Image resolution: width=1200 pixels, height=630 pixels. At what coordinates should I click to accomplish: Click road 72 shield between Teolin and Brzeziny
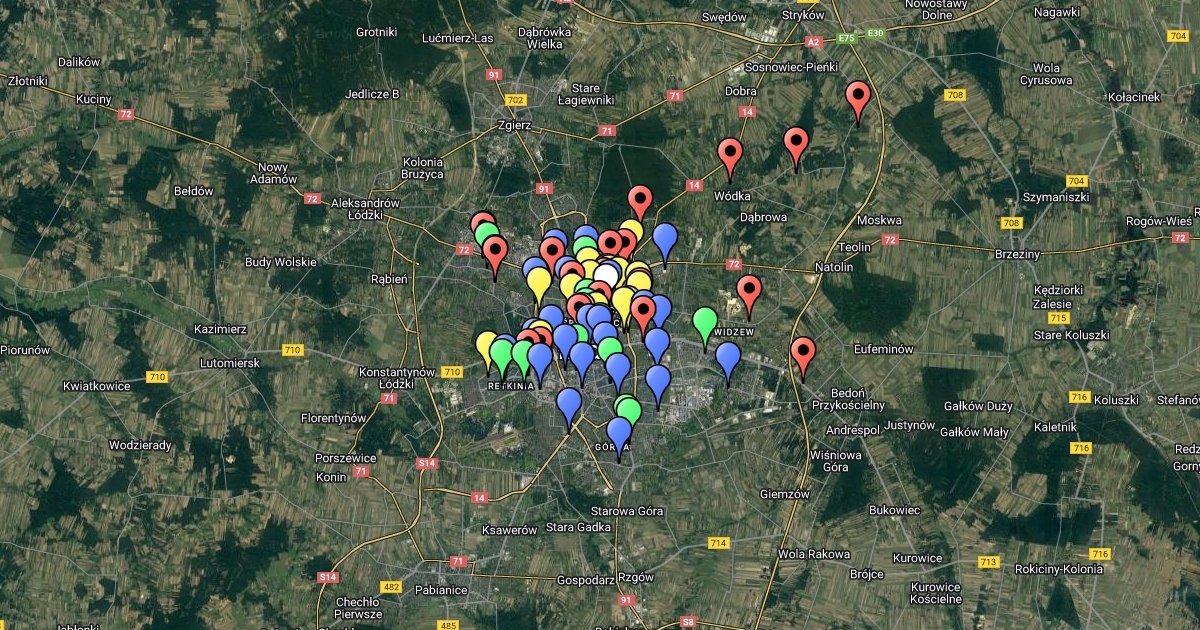[x=892, y=240]
